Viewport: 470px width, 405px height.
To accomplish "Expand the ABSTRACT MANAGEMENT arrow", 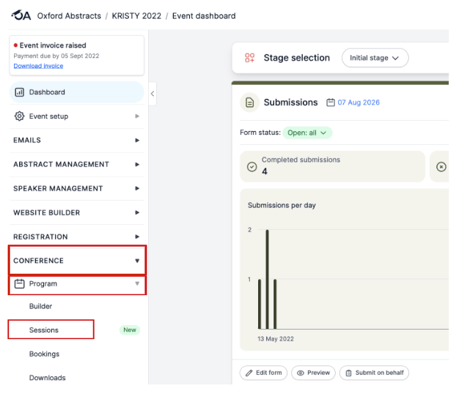I will click(x=137, y=164).
